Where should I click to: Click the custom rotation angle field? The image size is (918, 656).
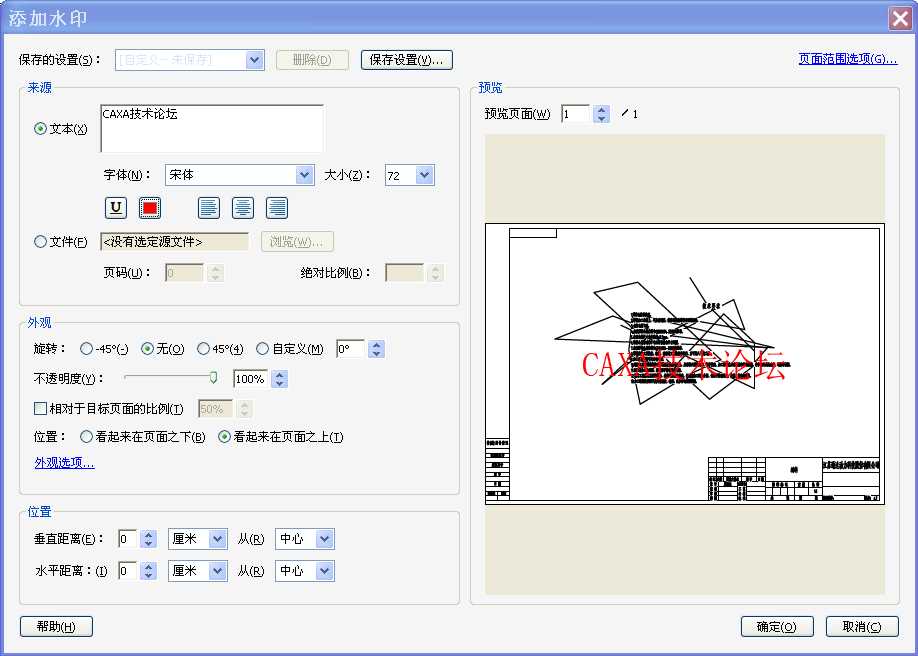350,348
